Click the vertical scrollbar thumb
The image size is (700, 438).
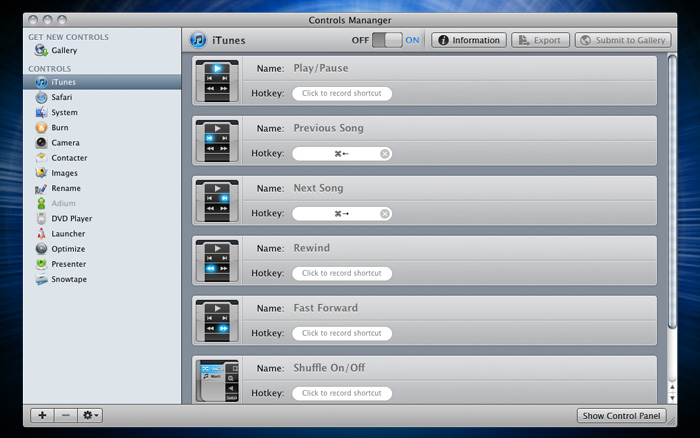pos(672,192)
